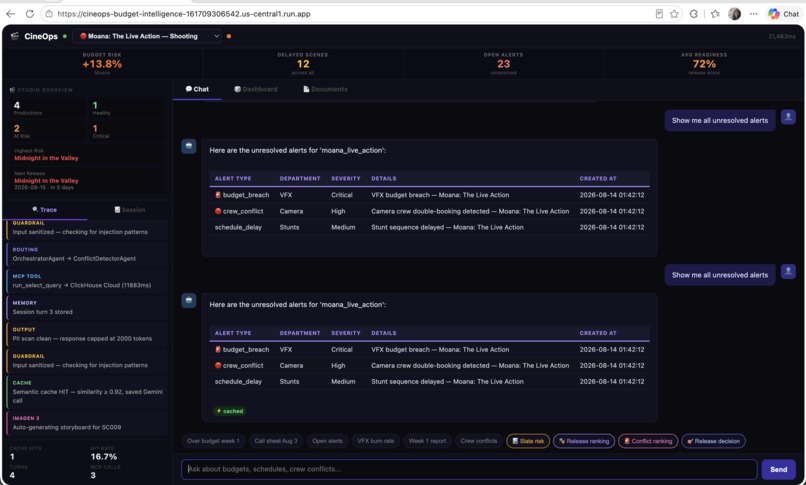Click the CineOps clapperboard logo
Viewport: 806px width, 485px height.
(14, 36)
